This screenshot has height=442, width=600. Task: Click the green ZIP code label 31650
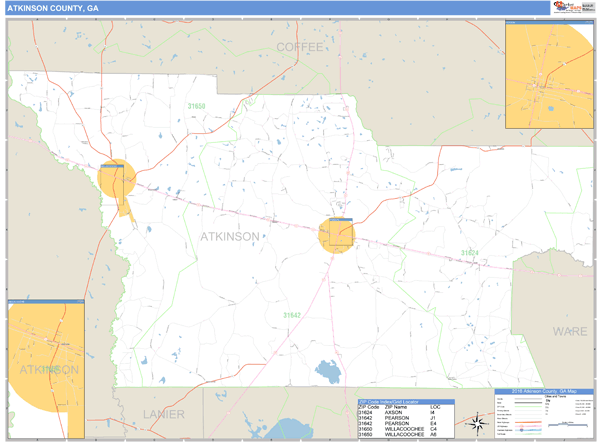(196, 106)
